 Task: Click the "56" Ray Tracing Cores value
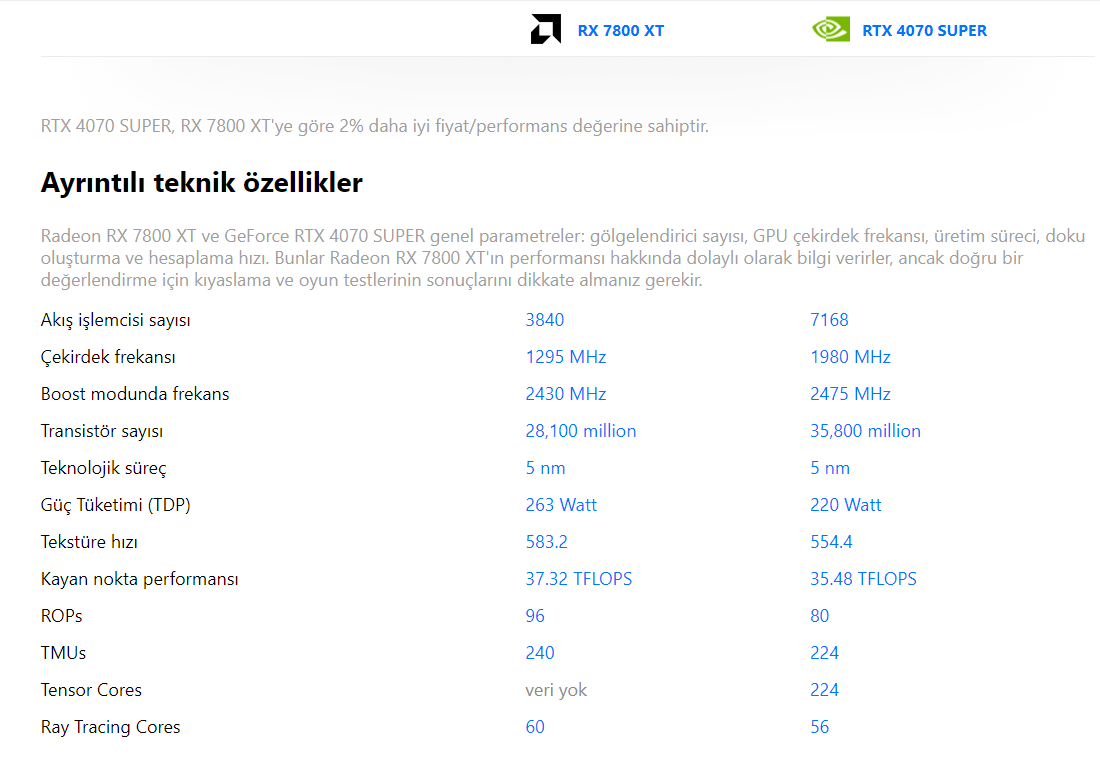[819, 728]
